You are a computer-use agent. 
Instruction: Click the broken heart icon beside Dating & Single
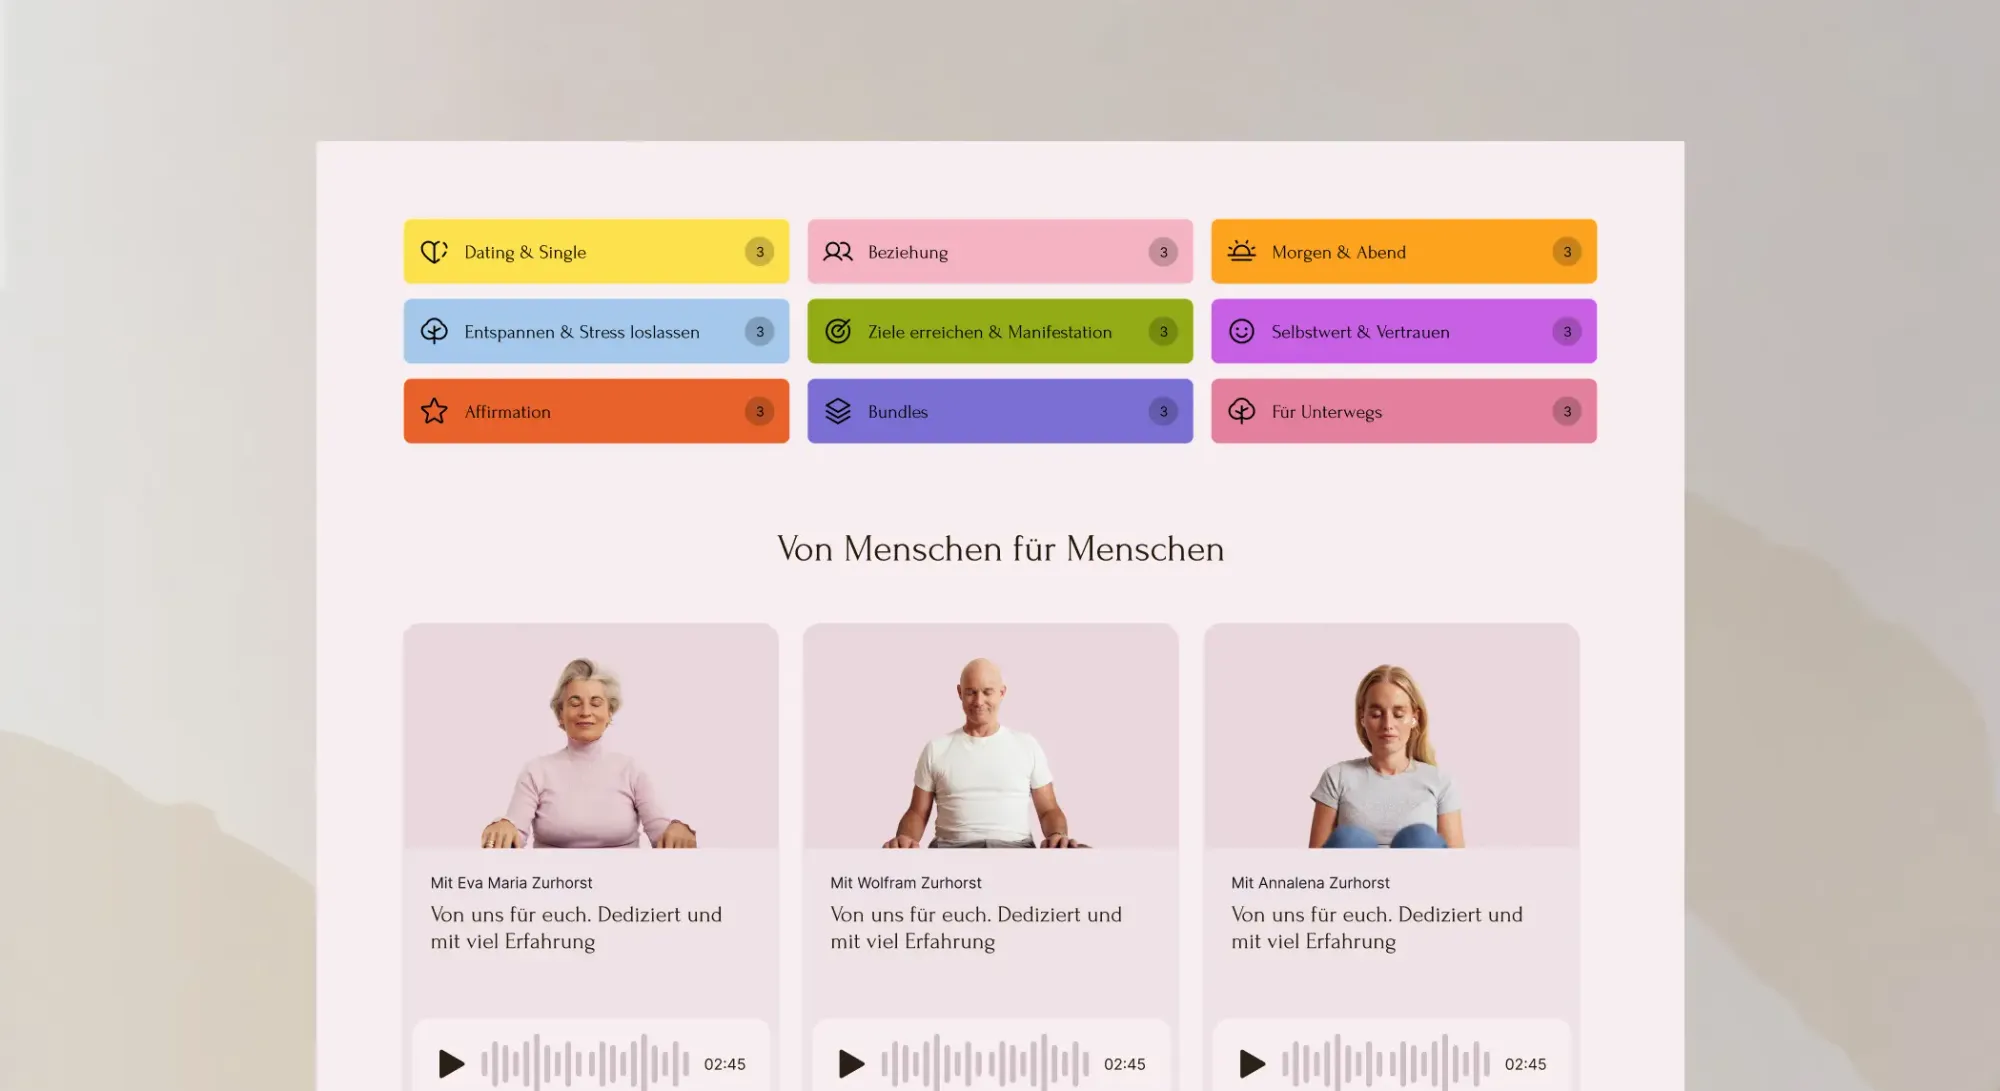point(434,252)
